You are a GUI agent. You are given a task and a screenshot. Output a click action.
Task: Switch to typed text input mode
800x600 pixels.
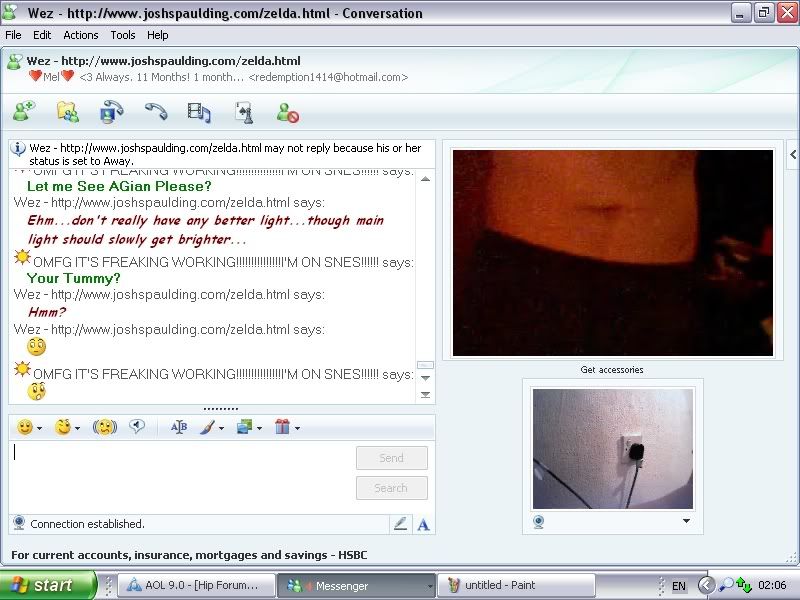click(x=423, y=523)
